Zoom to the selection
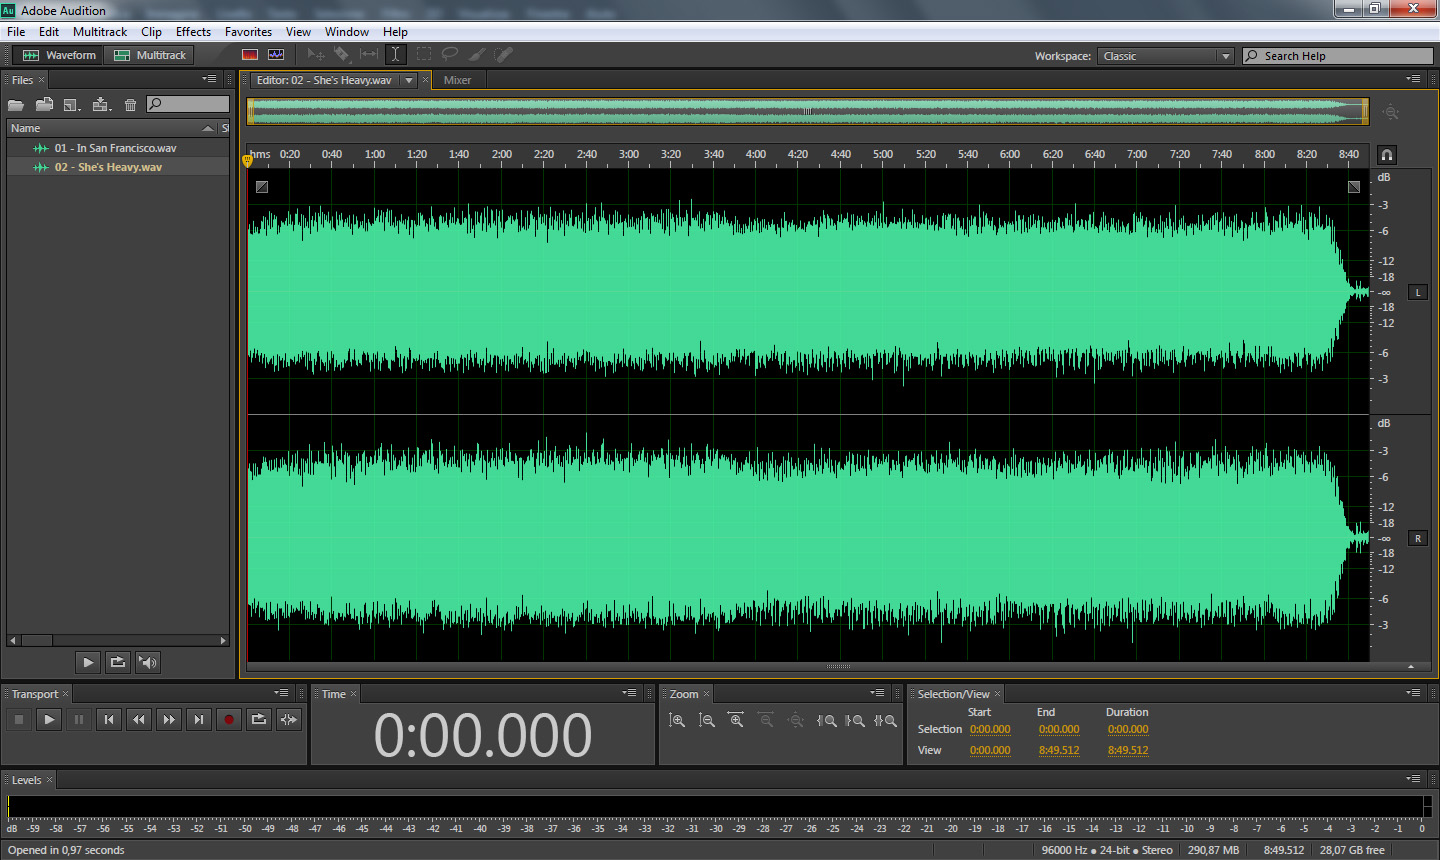Viewport: 1440px width, 860px height. [885, 720]
